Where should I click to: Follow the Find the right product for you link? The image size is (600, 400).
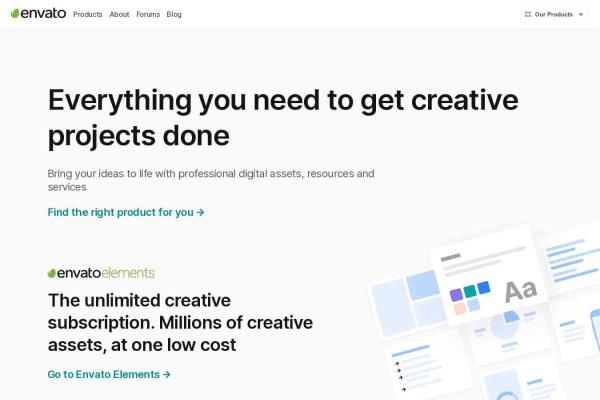(x=126, y=212)
